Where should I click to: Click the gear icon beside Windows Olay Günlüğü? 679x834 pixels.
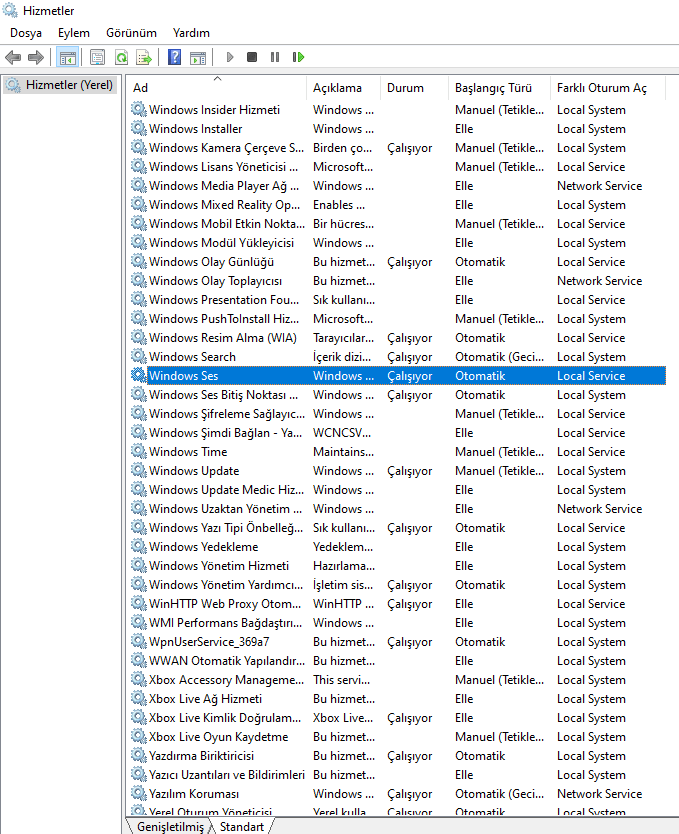tap(139, 261)
